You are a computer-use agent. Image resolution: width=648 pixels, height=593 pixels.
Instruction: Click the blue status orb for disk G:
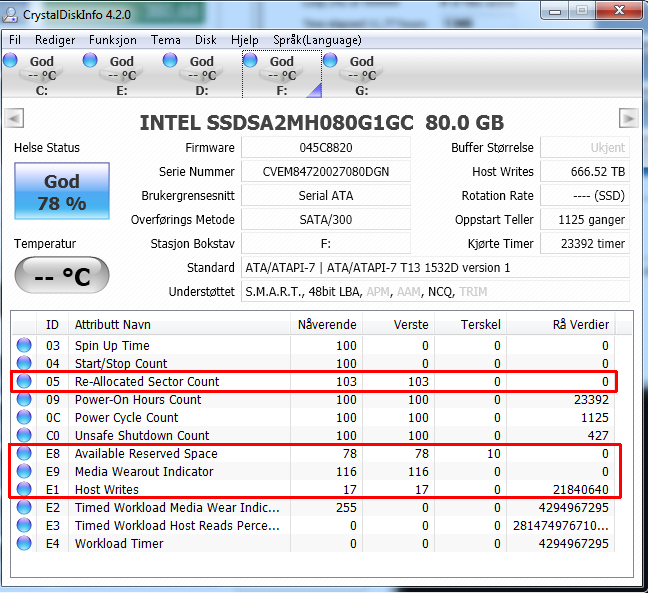point(330,60)
